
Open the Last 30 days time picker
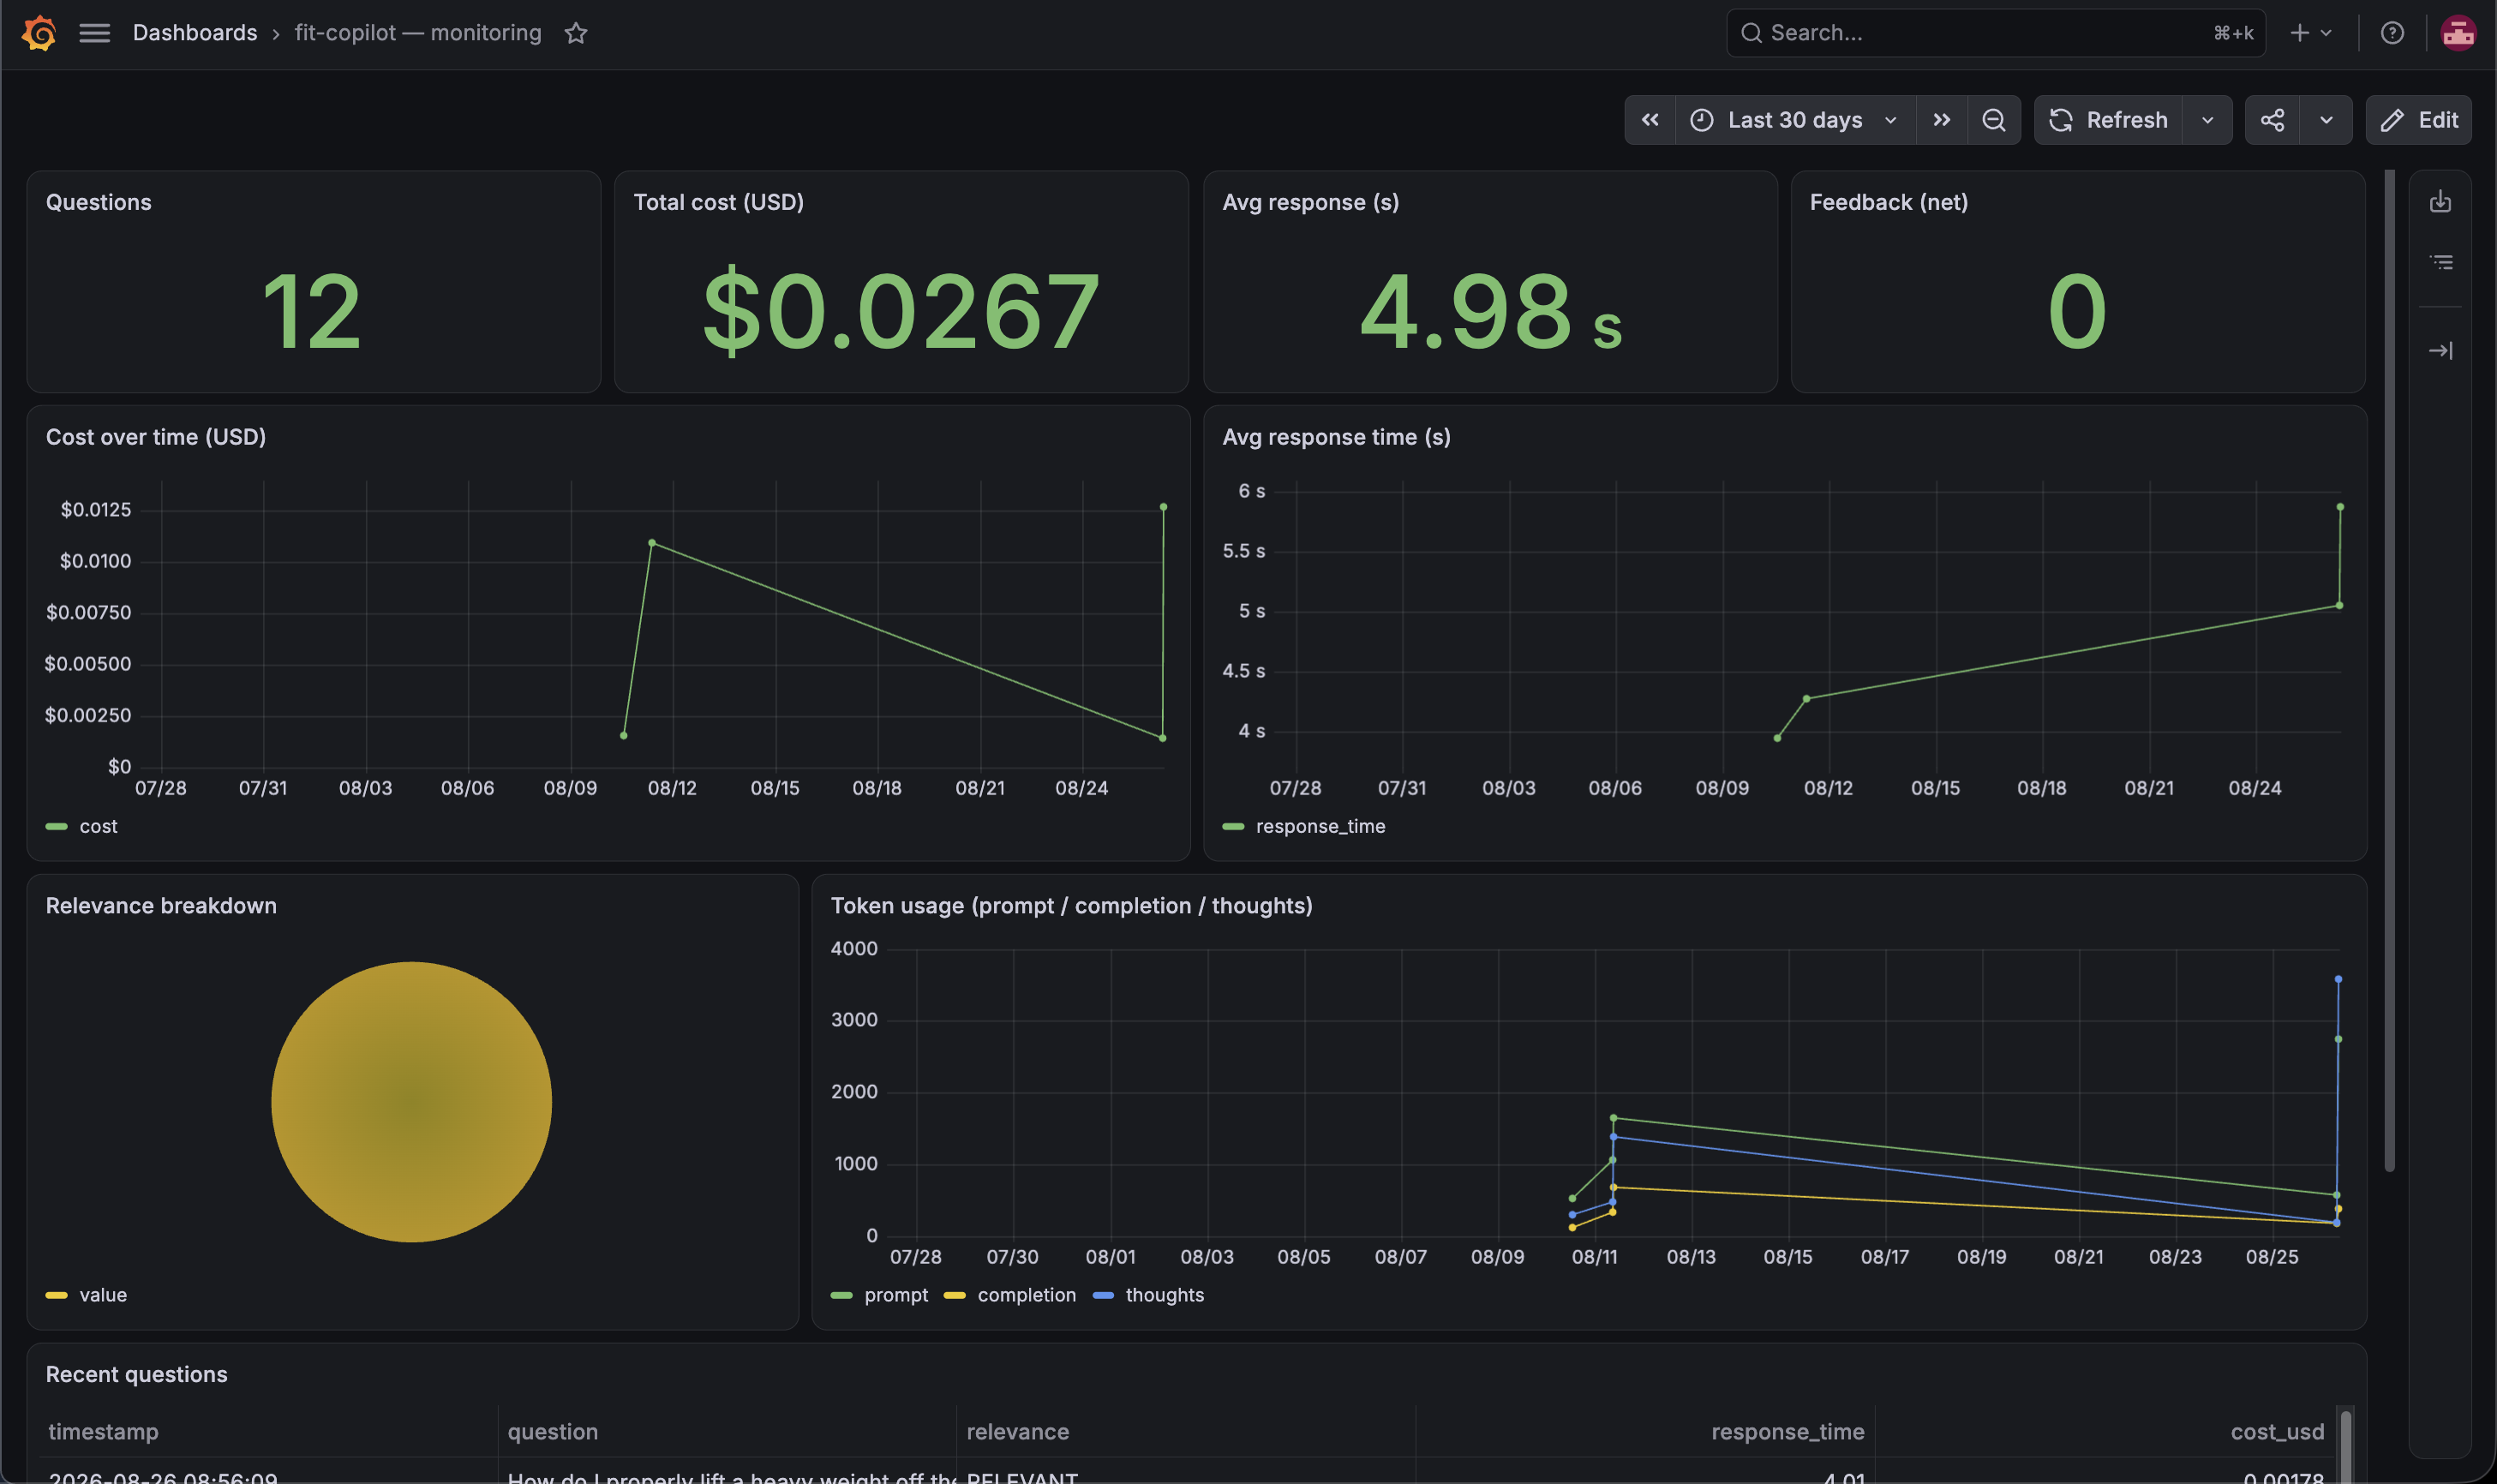pyautogui.click(x=1796, y=120)
